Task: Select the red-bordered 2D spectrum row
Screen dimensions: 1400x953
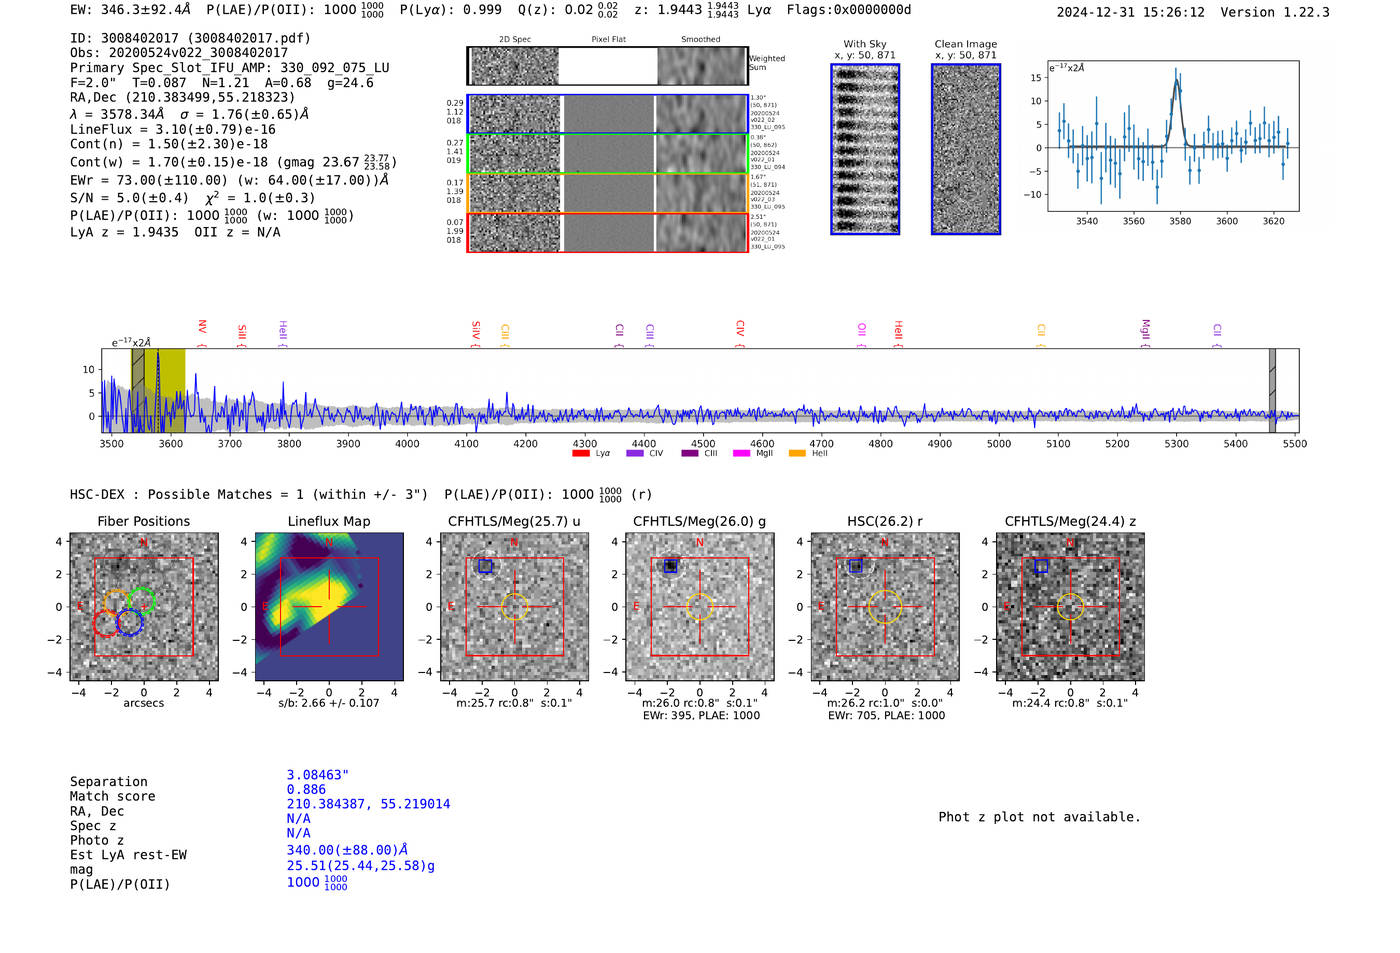Action: 608,232
